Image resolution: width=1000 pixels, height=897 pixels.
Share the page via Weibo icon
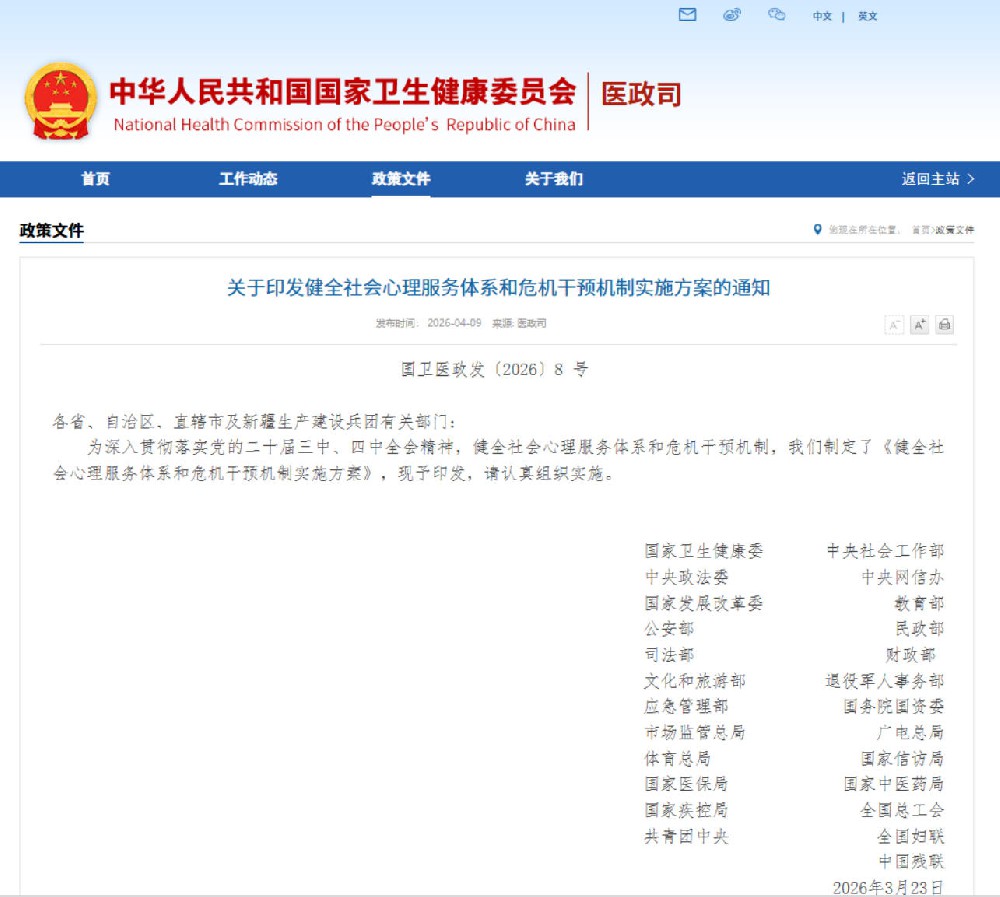tap(731, 15)
